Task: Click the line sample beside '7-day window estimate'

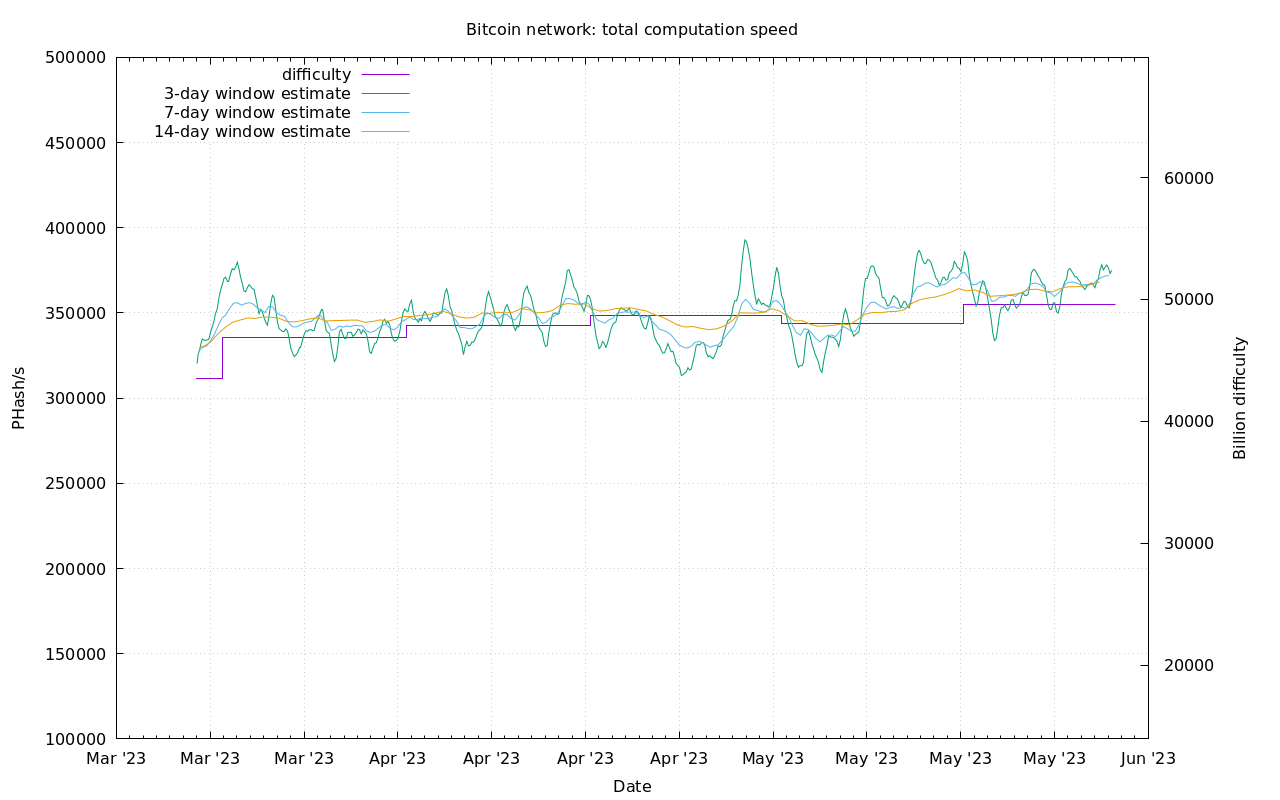Action: pyautogui.click(x=385, y=113)
